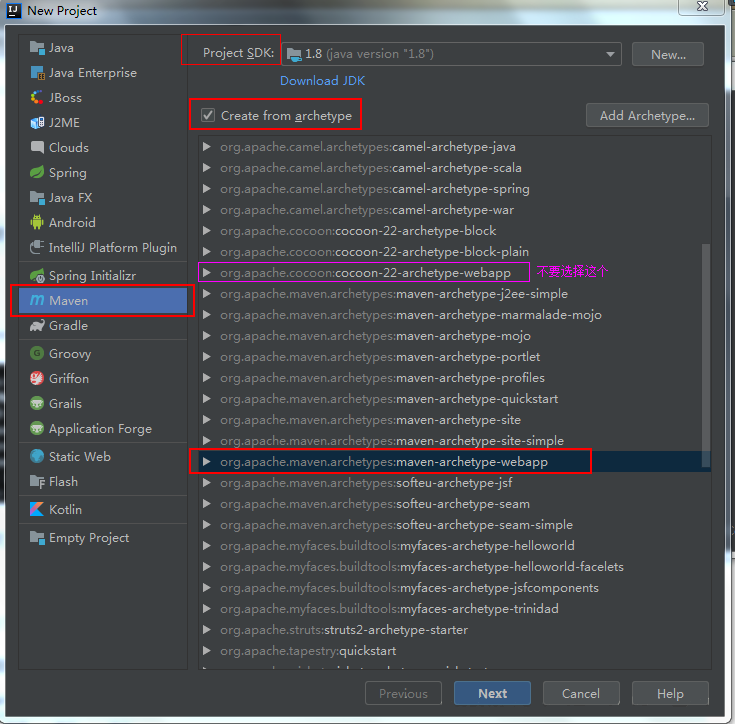
Task: Close the New Project dialog
Action: tap(702, 7)
